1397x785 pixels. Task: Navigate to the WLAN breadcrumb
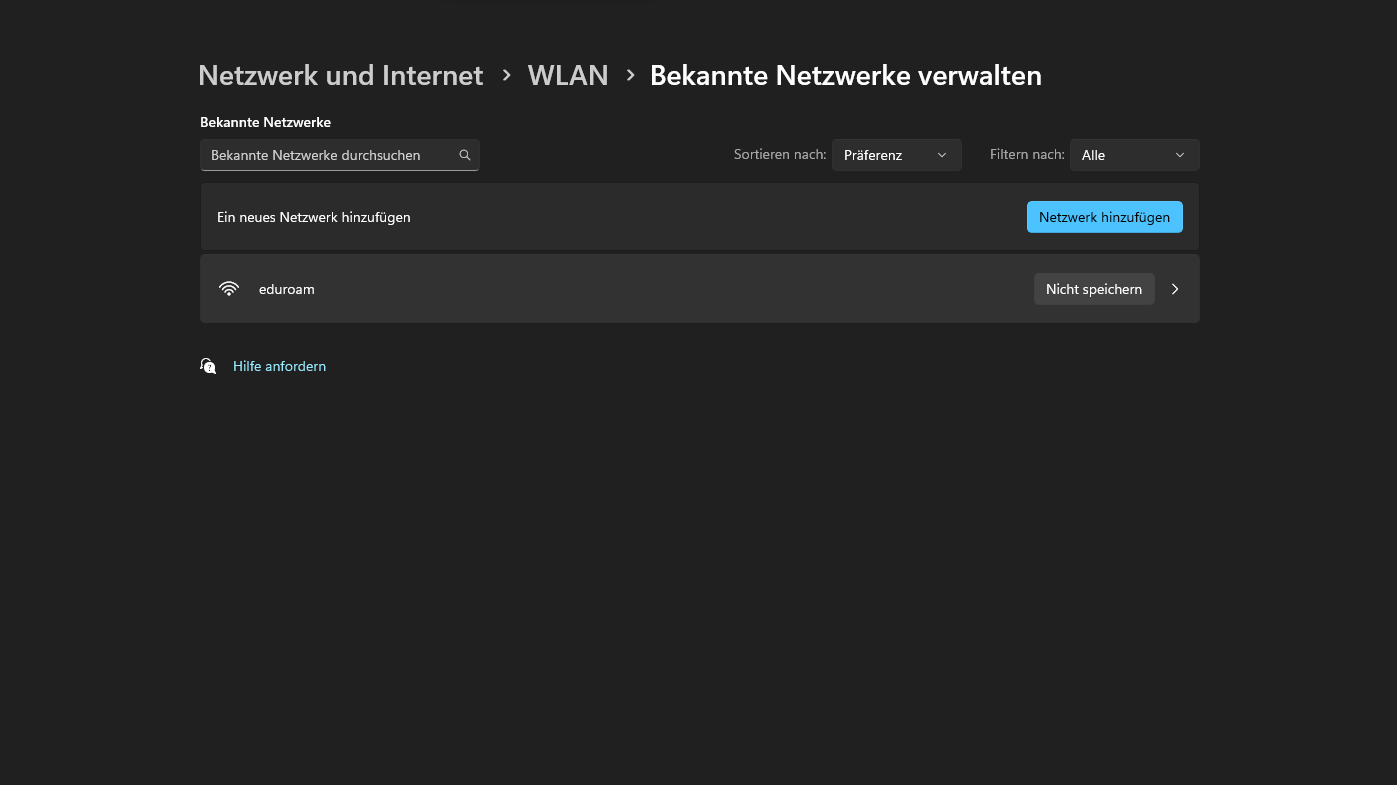click(x=568, y=76)
